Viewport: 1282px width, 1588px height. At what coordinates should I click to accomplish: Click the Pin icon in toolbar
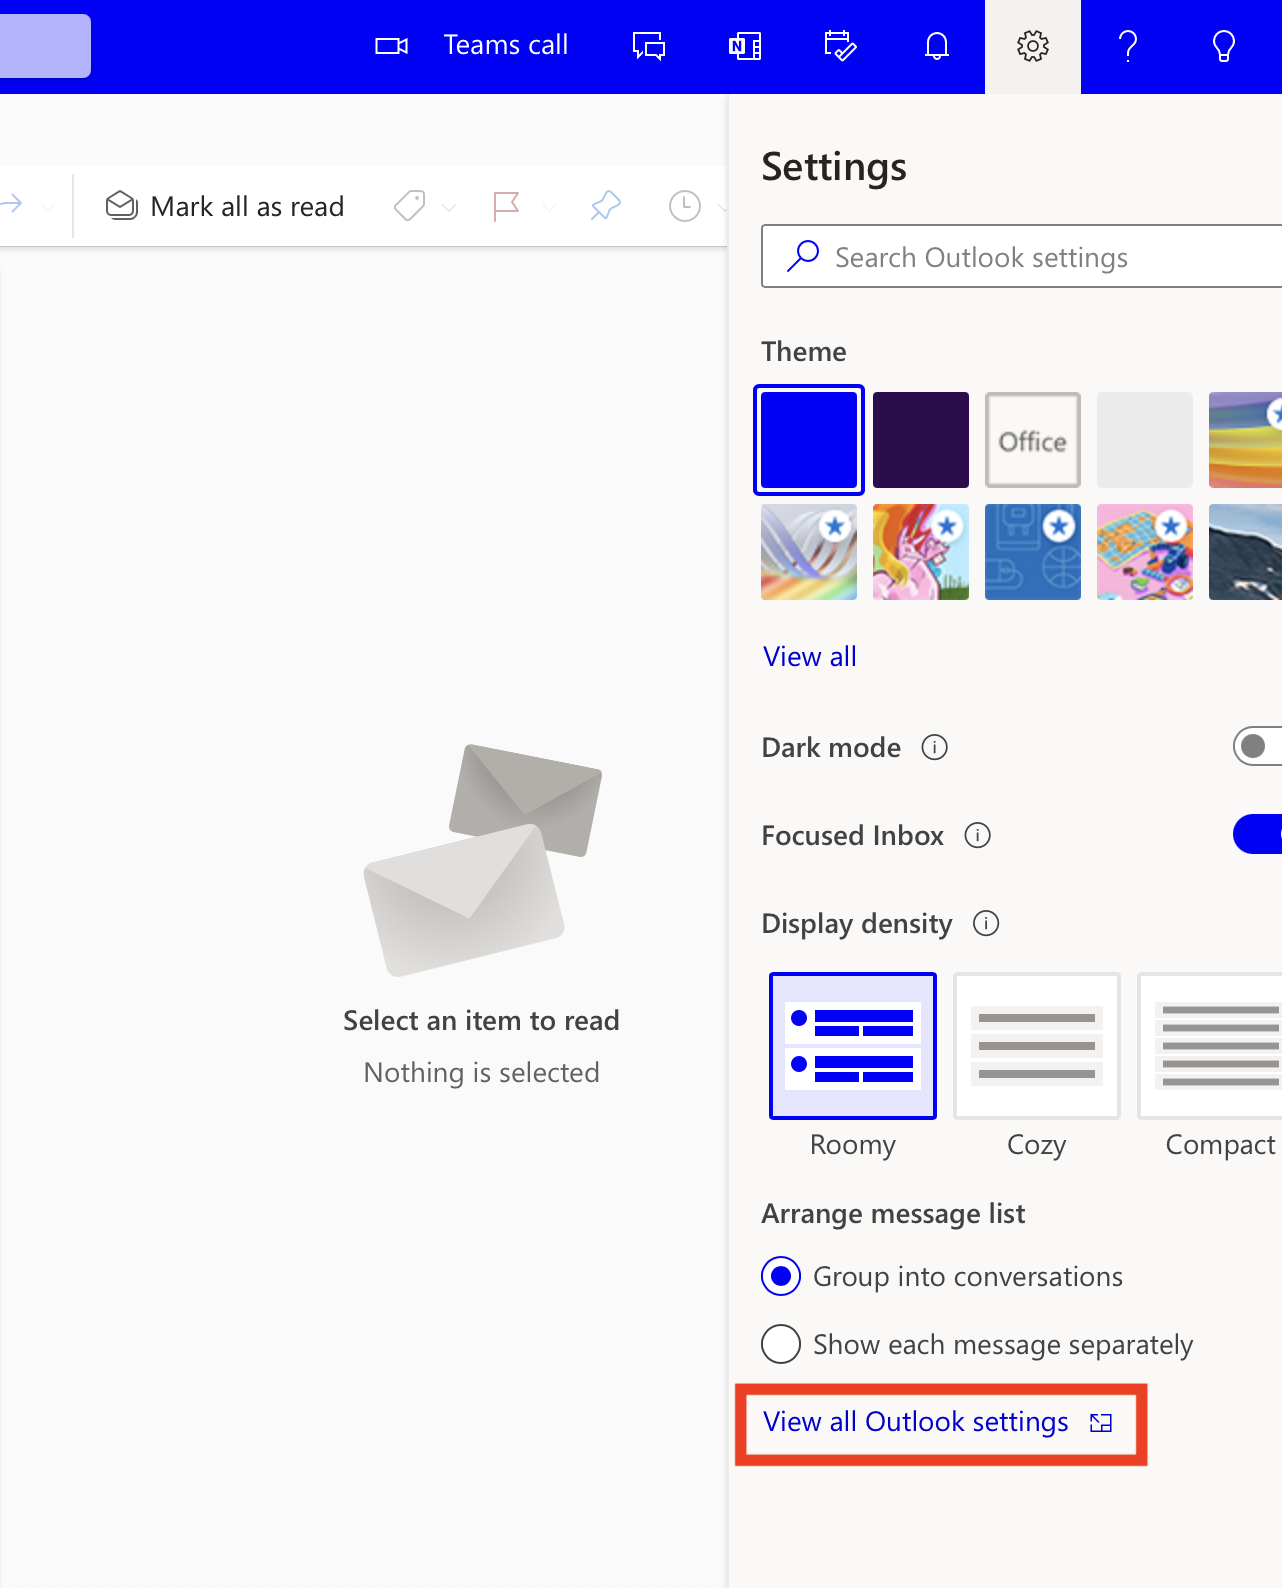(x=606, y=206)
